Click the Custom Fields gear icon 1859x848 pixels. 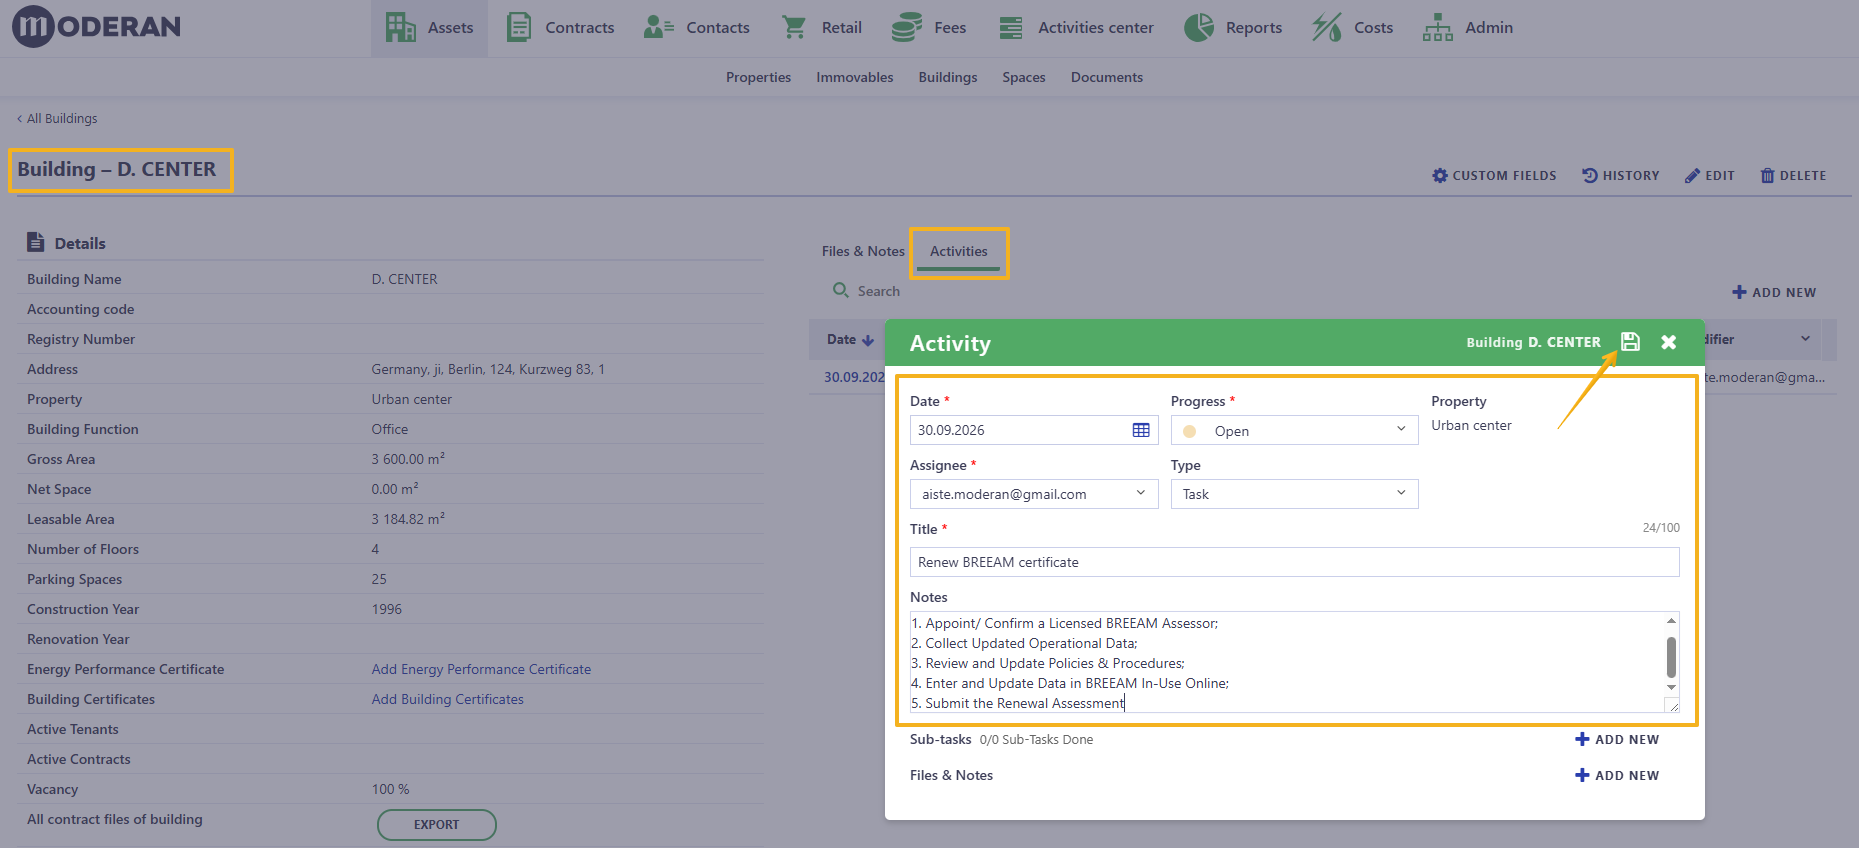[1440, 175]
